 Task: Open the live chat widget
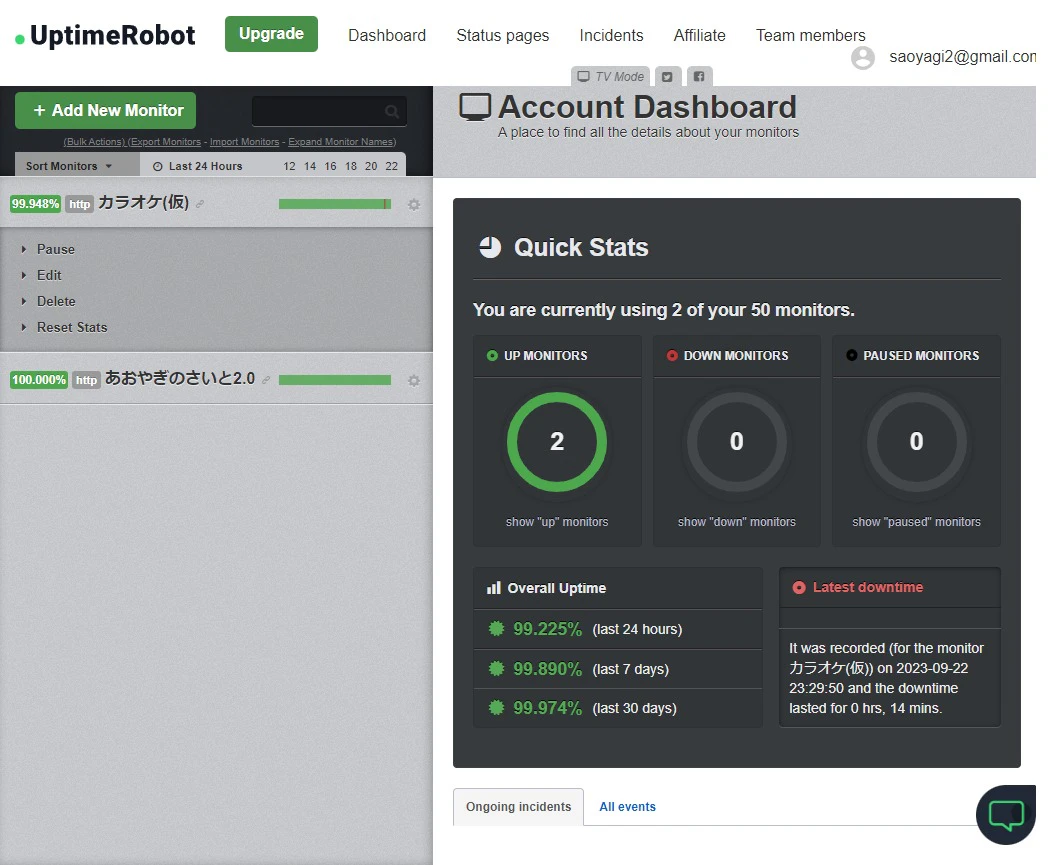1005,814
